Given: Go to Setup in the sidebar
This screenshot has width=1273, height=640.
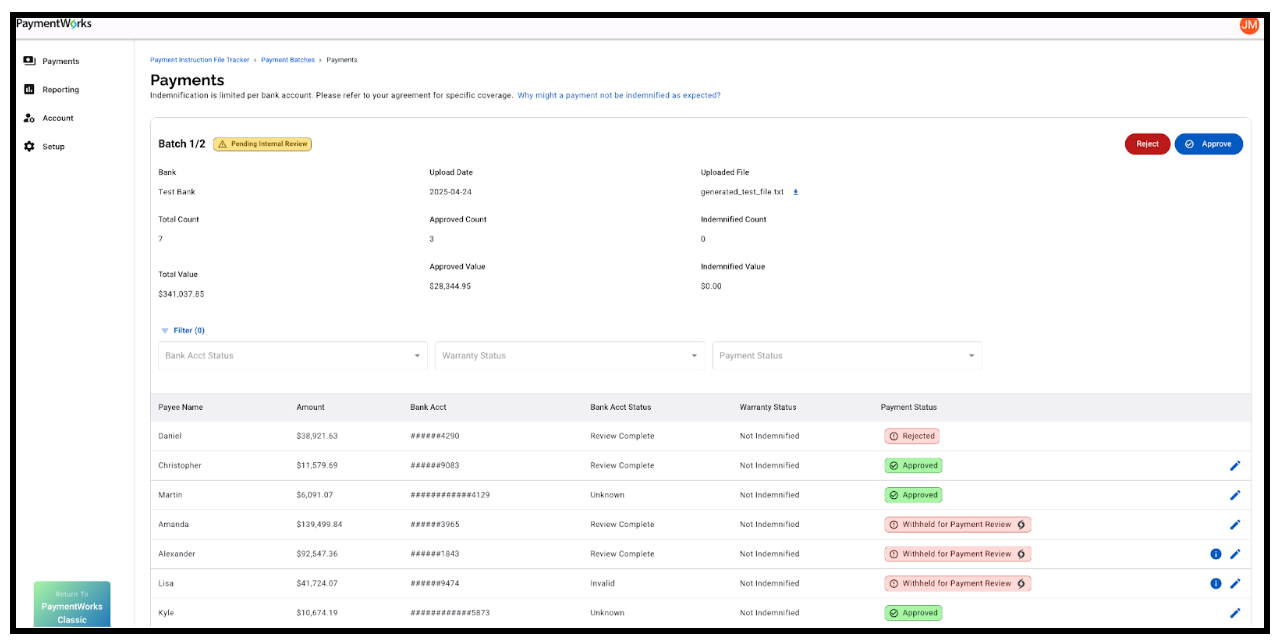Looking at the screenshot, I should point(54,146).
